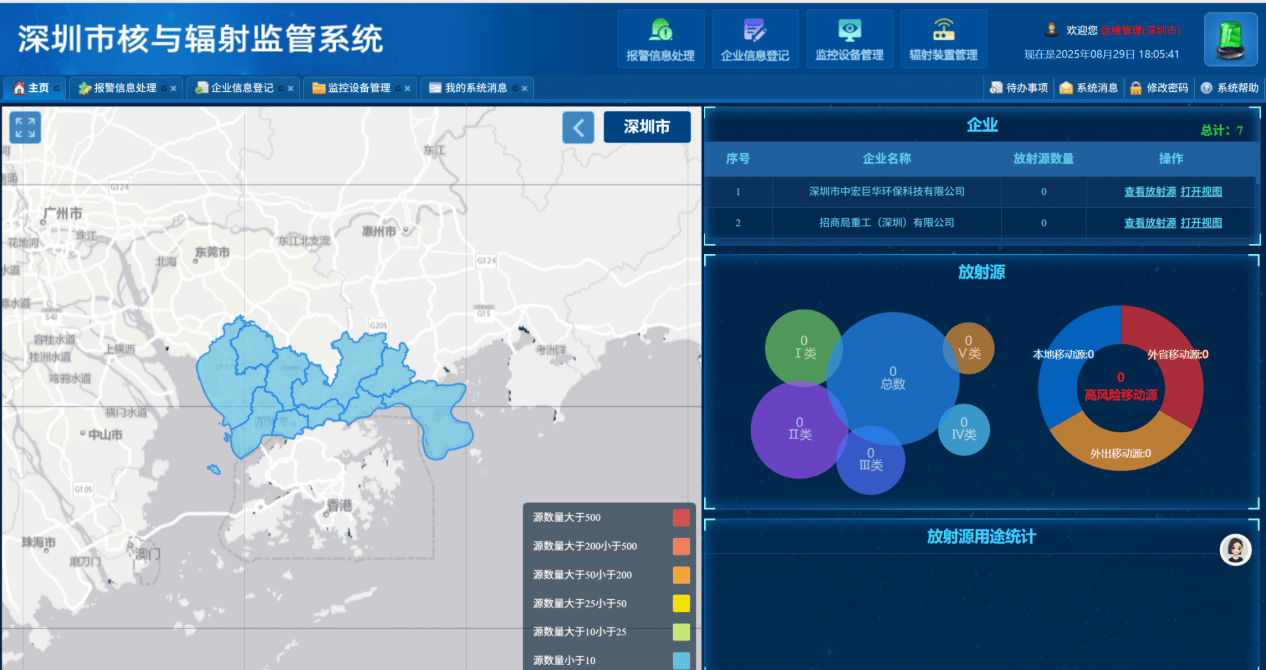This screenshot has width=1266, height=670.
Task: Click 查看放射源 for 招商局重工
Action: [1149, 223]
